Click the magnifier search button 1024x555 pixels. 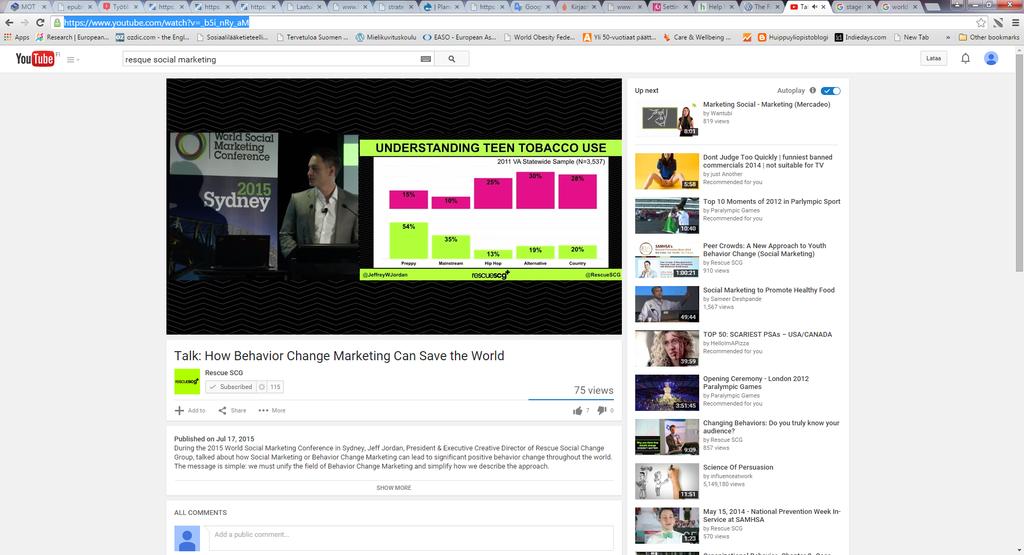coord(451,59)
